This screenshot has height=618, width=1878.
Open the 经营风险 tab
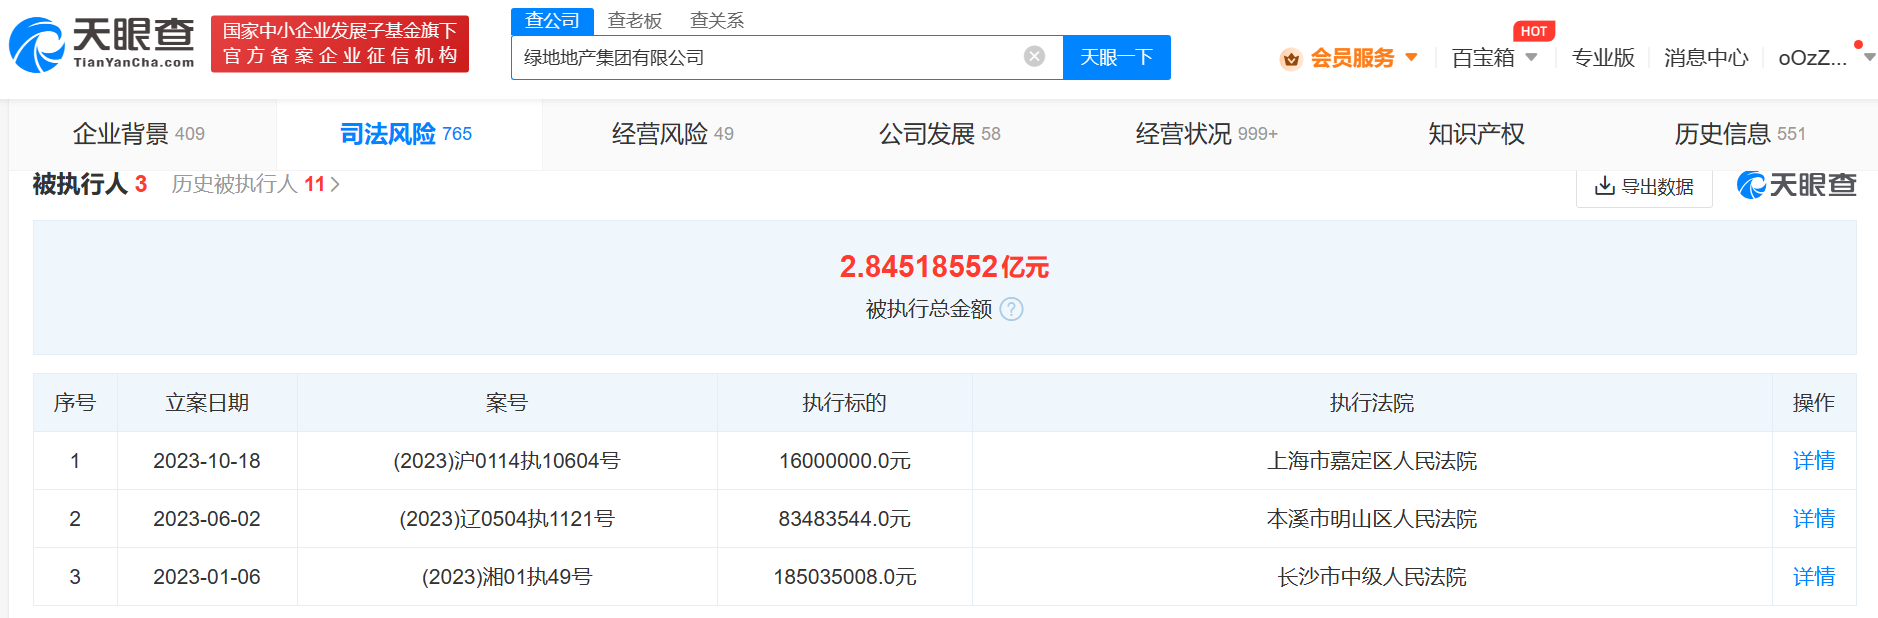pos(673,134)
